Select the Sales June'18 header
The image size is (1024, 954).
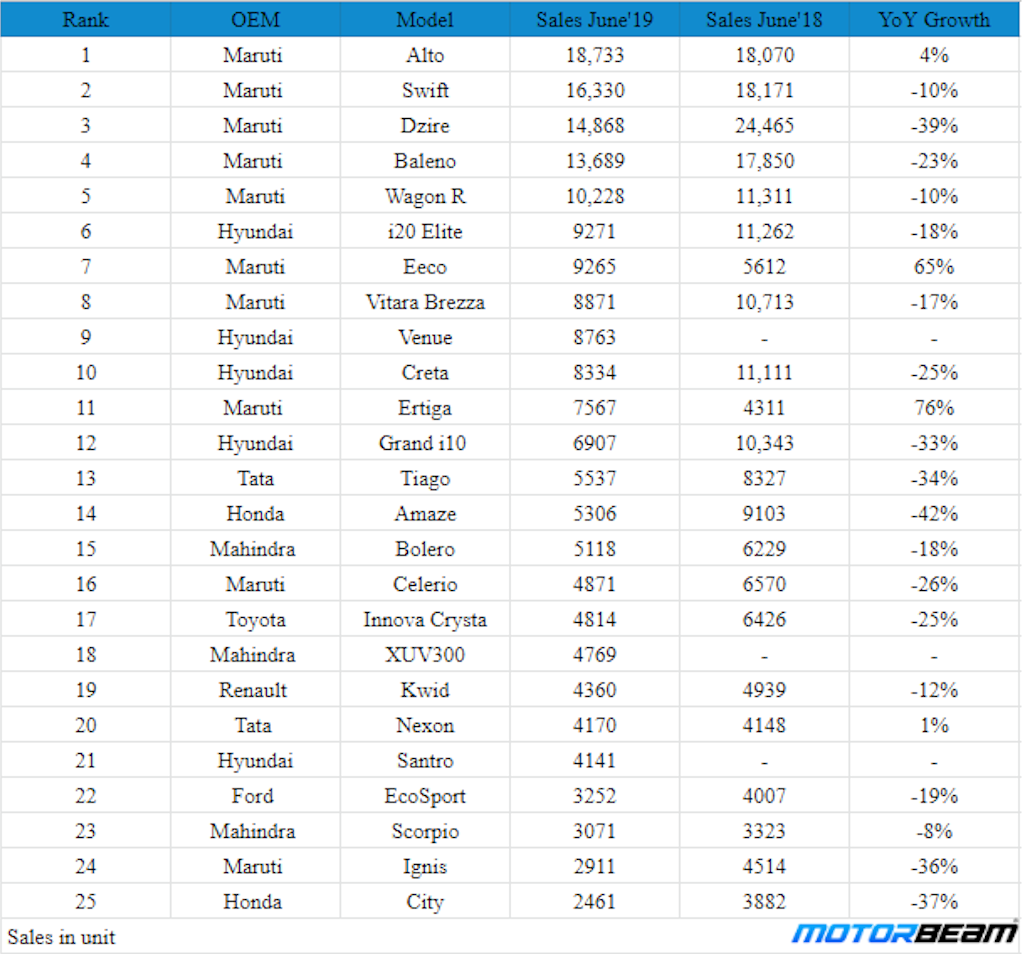(x=764, y=20)
